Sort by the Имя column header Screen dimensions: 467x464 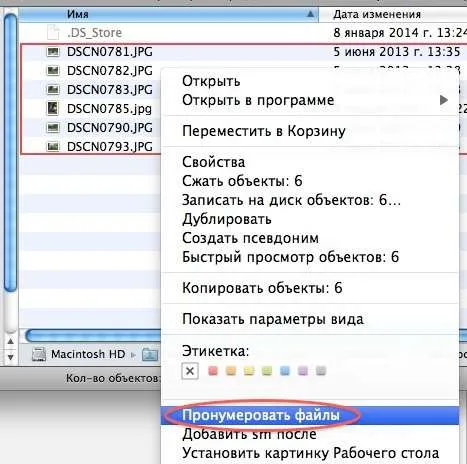(x=168, y=14)
